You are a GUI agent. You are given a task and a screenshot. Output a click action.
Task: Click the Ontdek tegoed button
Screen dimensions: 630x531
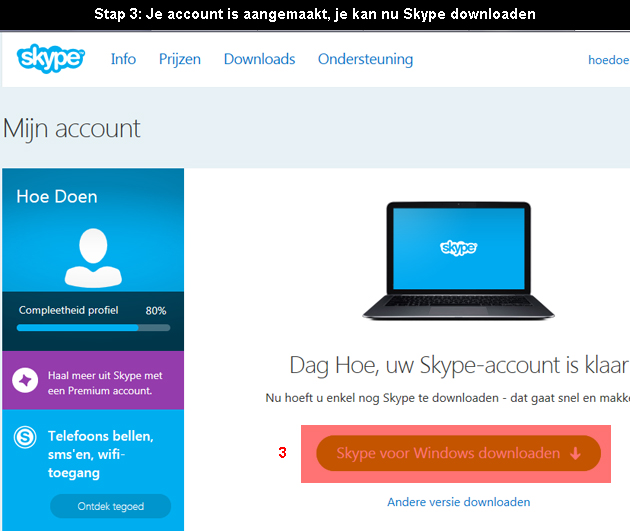coord(110,506)
